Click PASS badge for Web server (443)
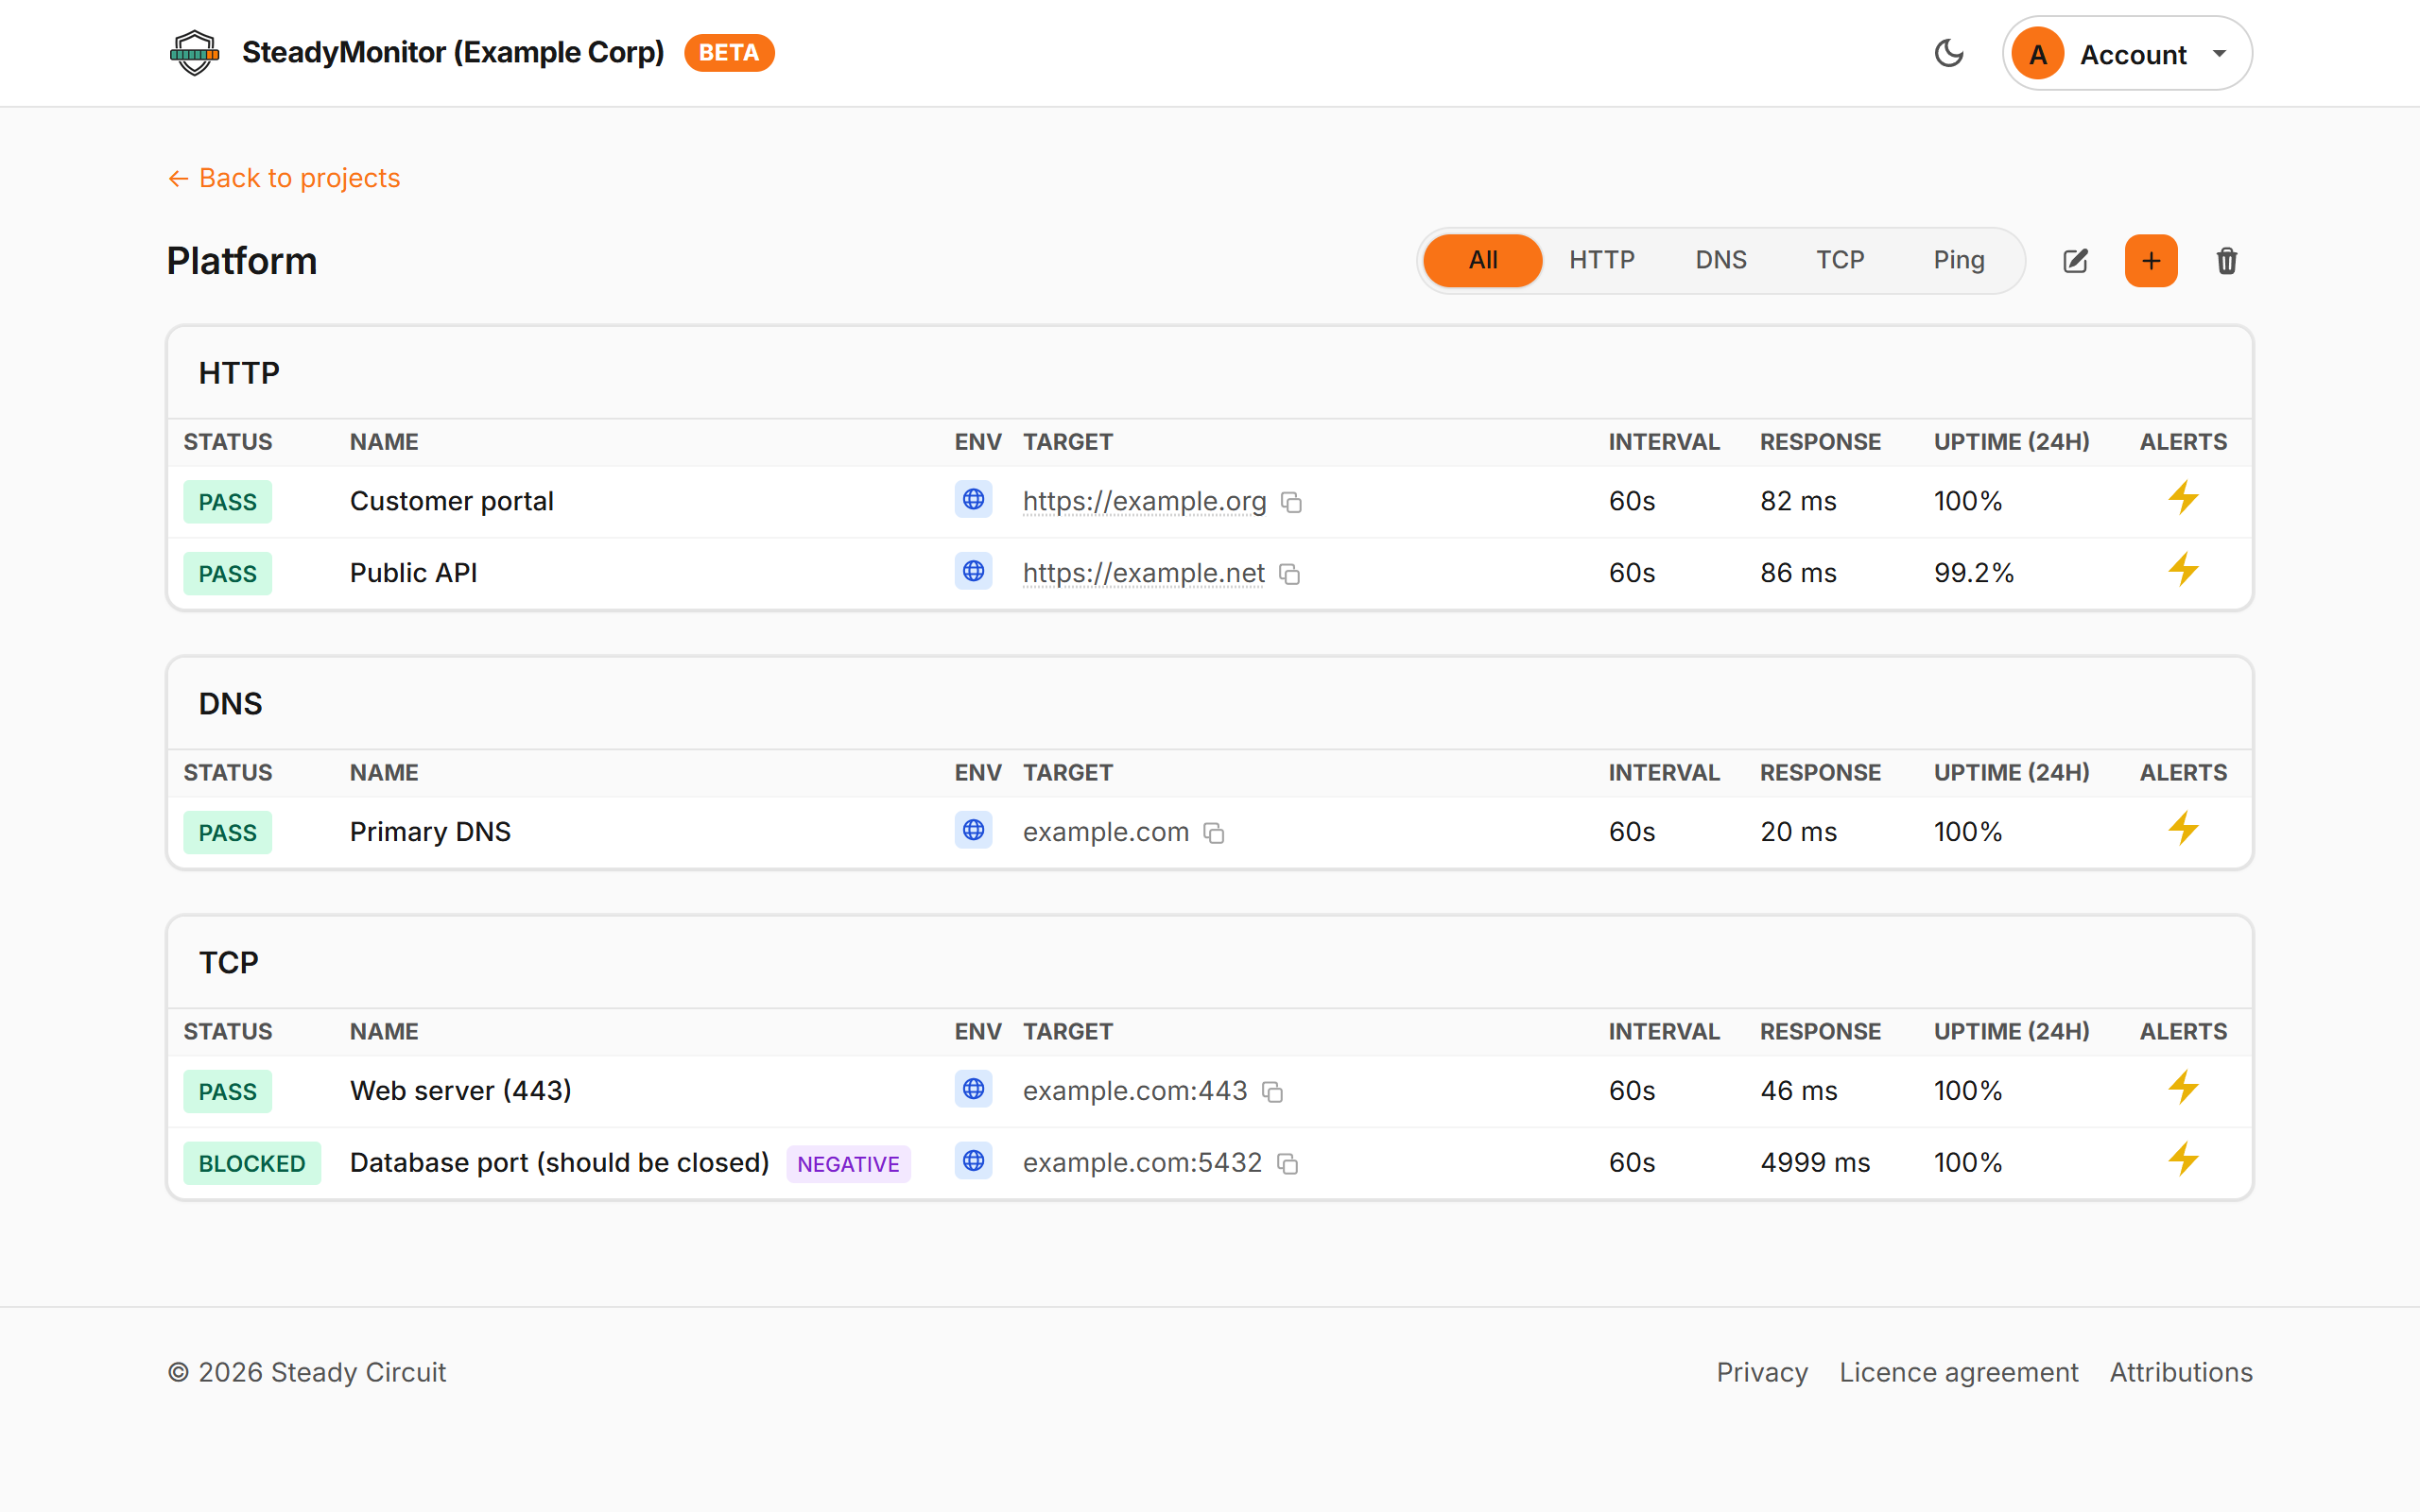 point(227,1092)
